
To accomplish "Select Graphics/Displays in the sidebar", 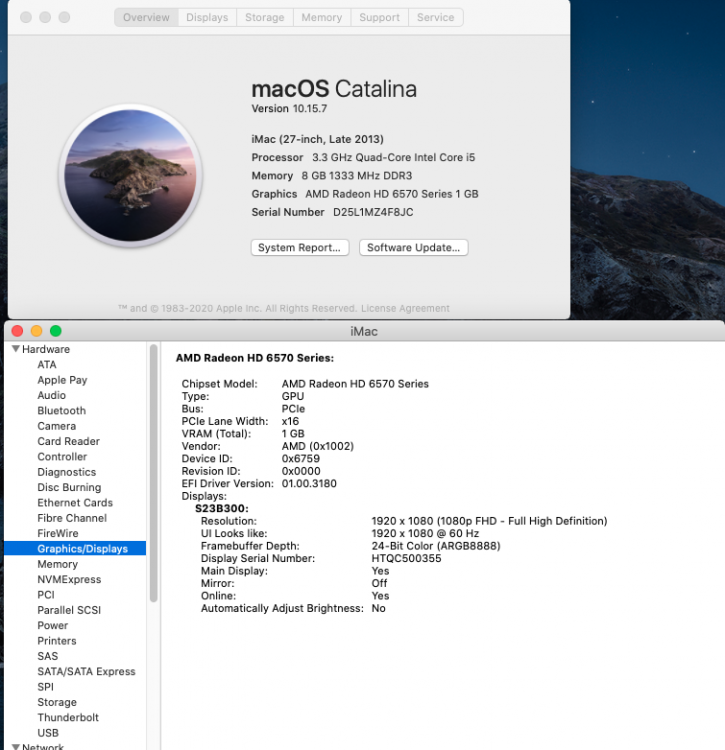I will click(75, 549).
